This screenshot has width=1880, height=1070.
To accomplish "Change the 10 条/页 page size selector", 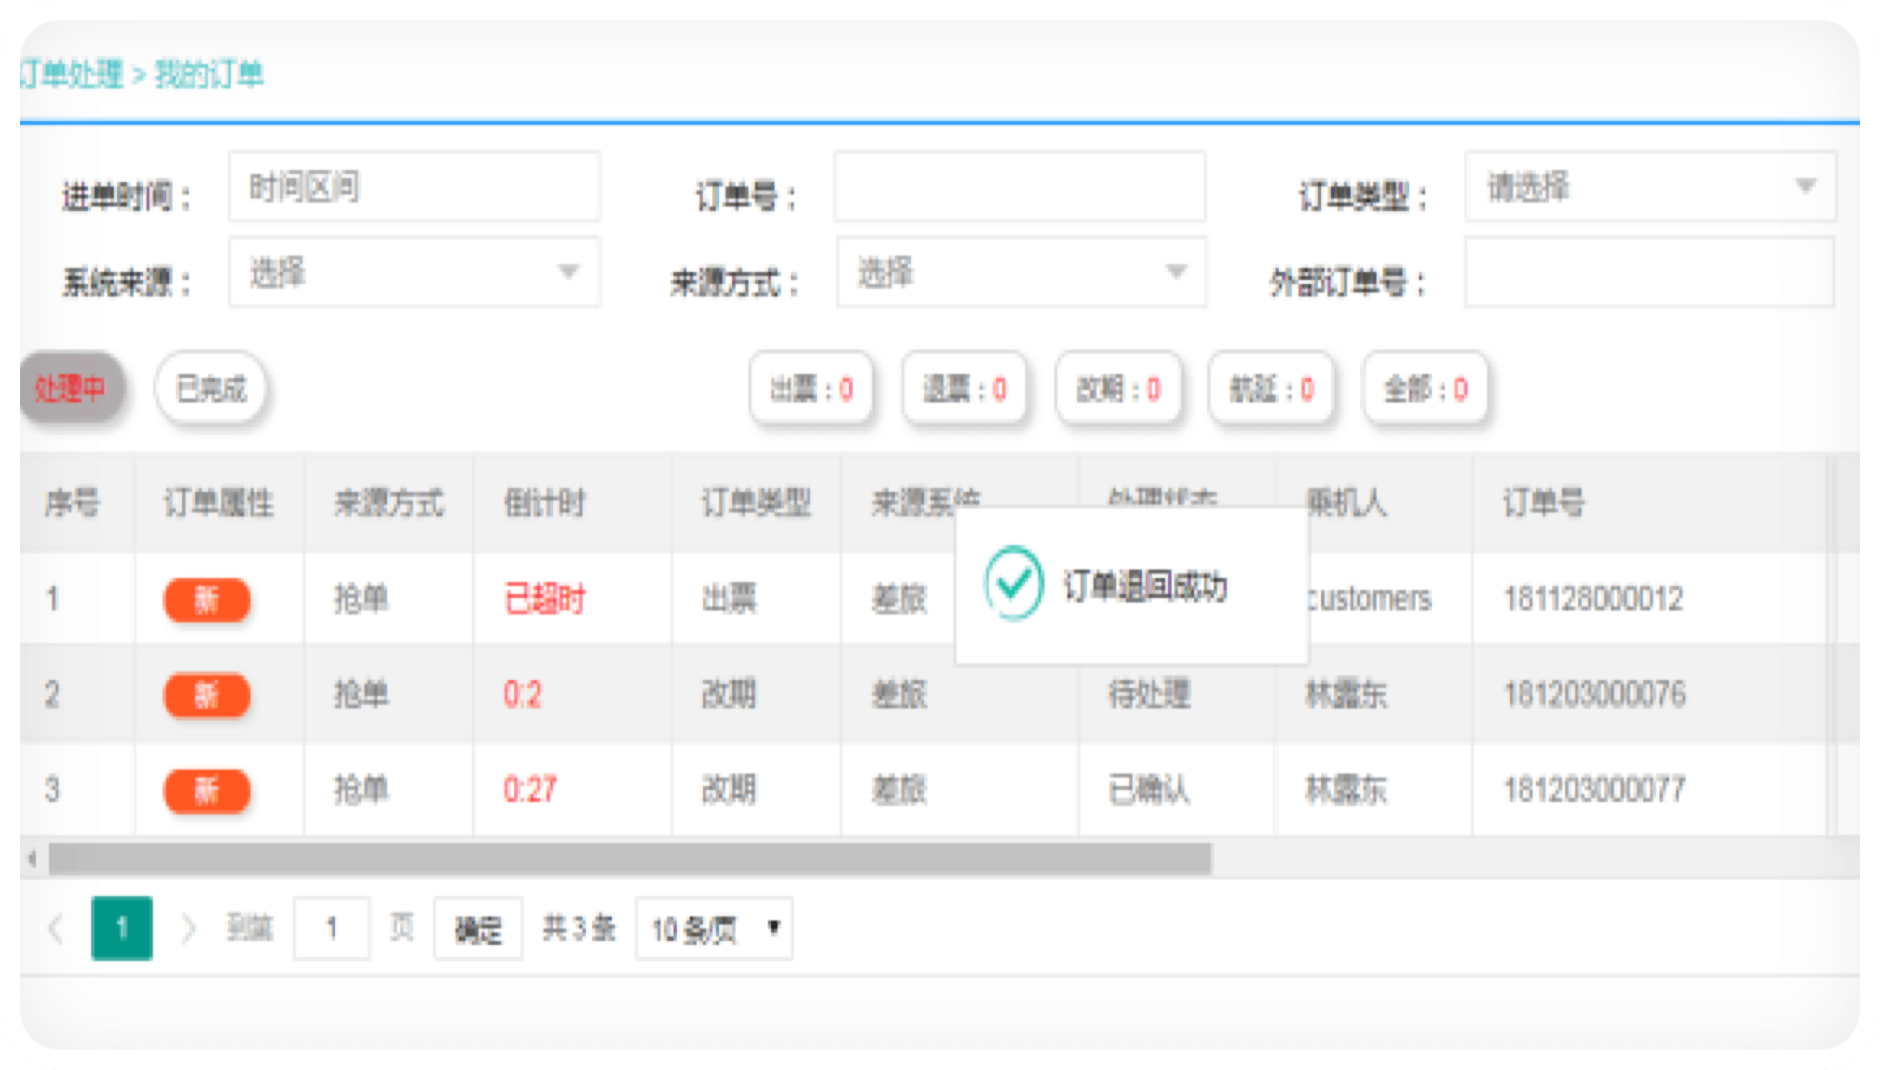I will click(714, 930).
